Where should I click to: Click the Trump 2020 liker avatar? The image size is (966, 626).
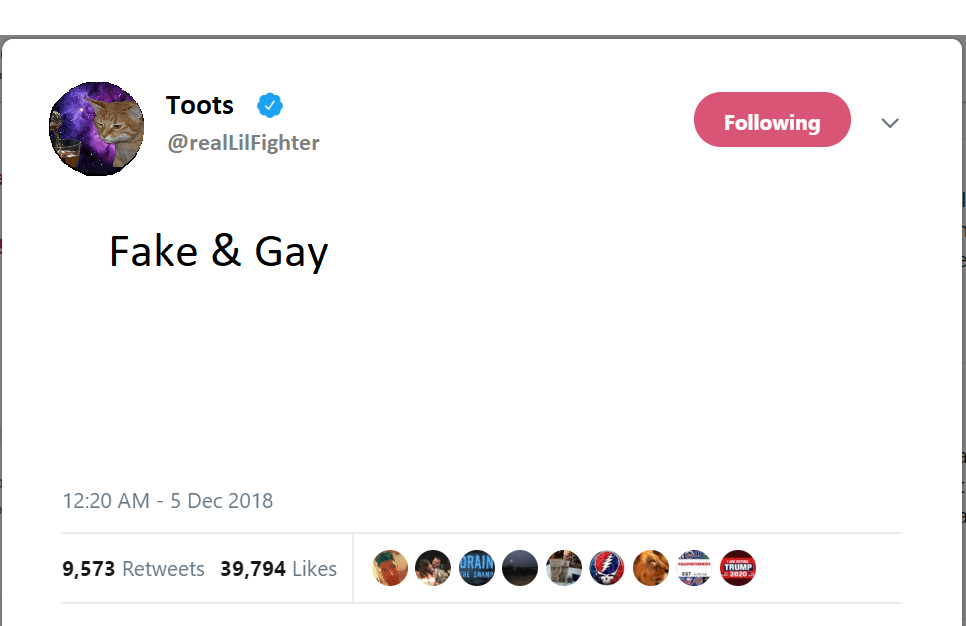coord(738,568)
